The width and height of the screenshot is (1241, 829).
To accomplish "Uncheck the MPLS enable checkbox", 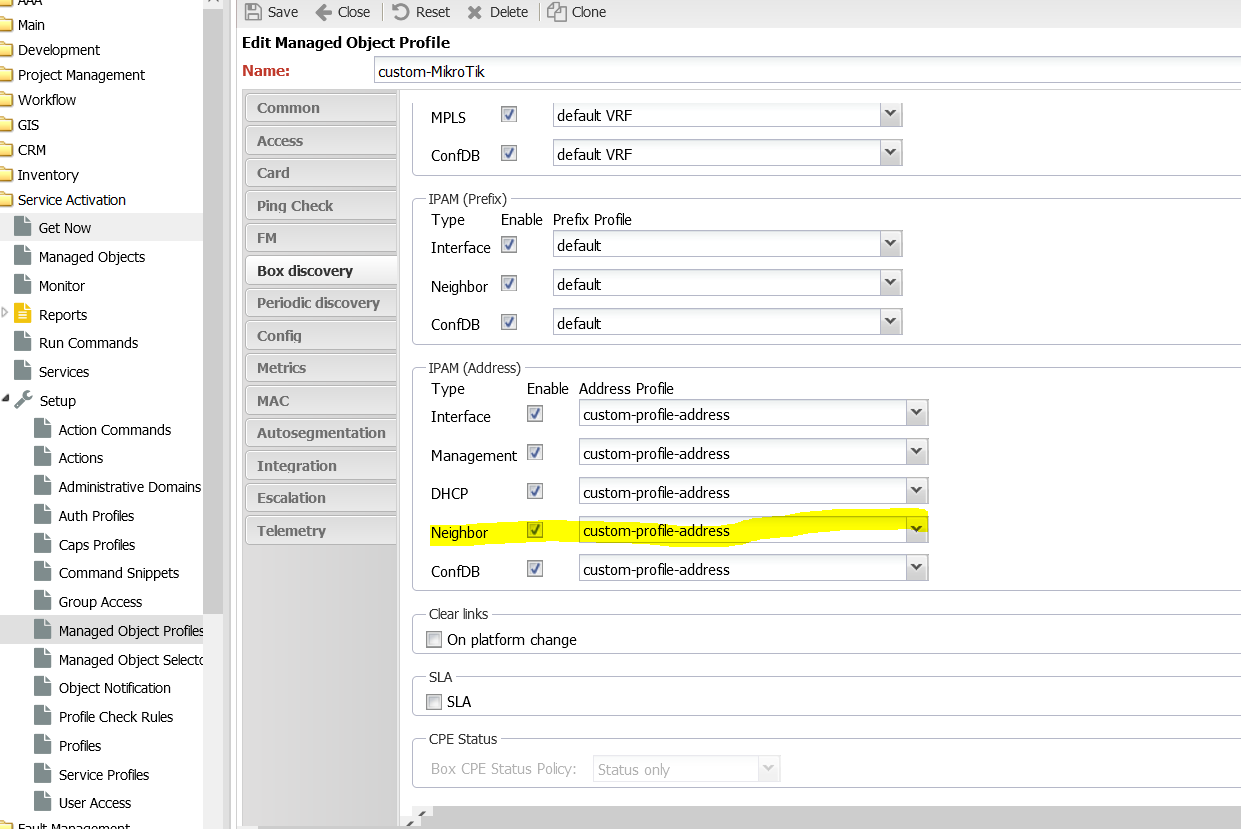I will pos(509,114).
